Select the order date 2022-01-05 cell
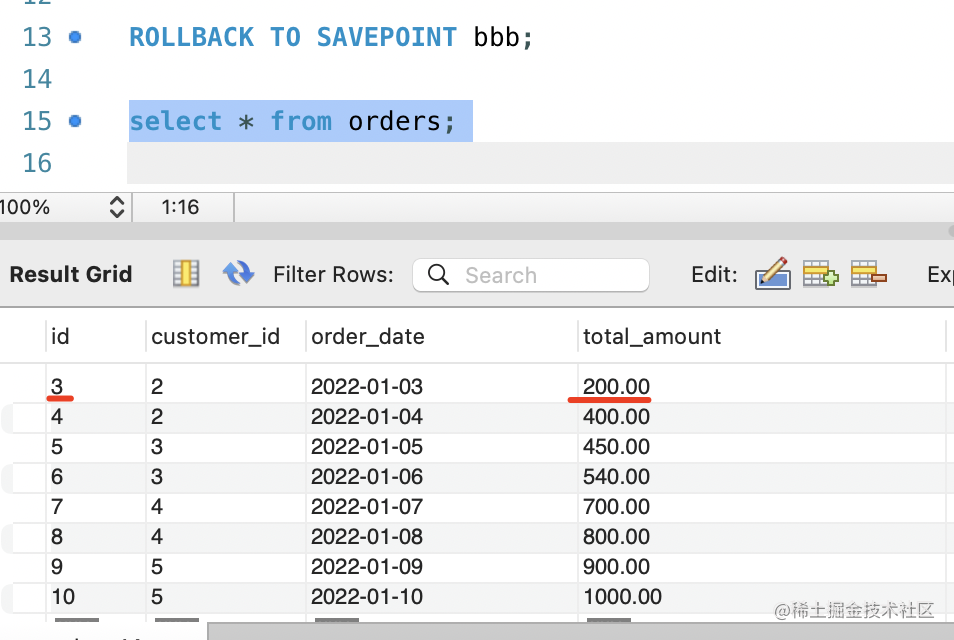The width and height of the screenshot is (954, 640). 367,447
